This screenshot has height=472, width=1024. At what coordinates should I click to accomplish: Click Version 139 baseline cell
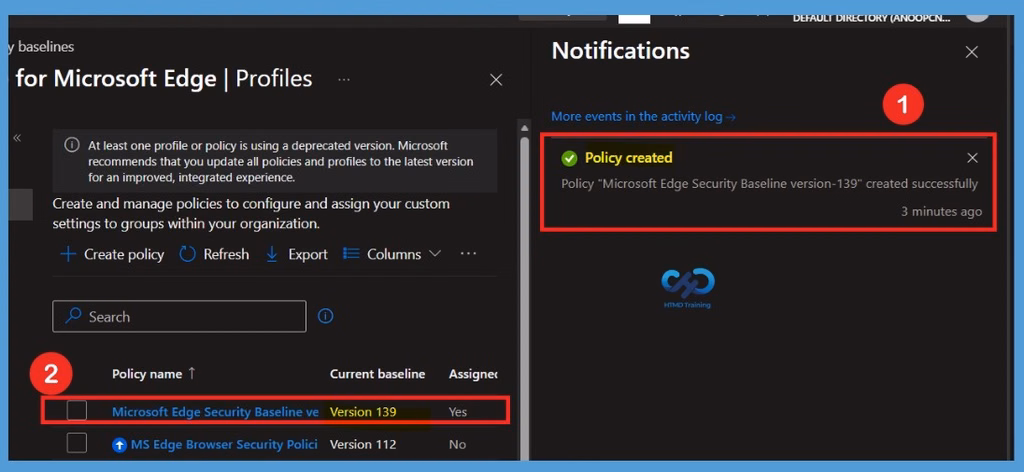363,412
